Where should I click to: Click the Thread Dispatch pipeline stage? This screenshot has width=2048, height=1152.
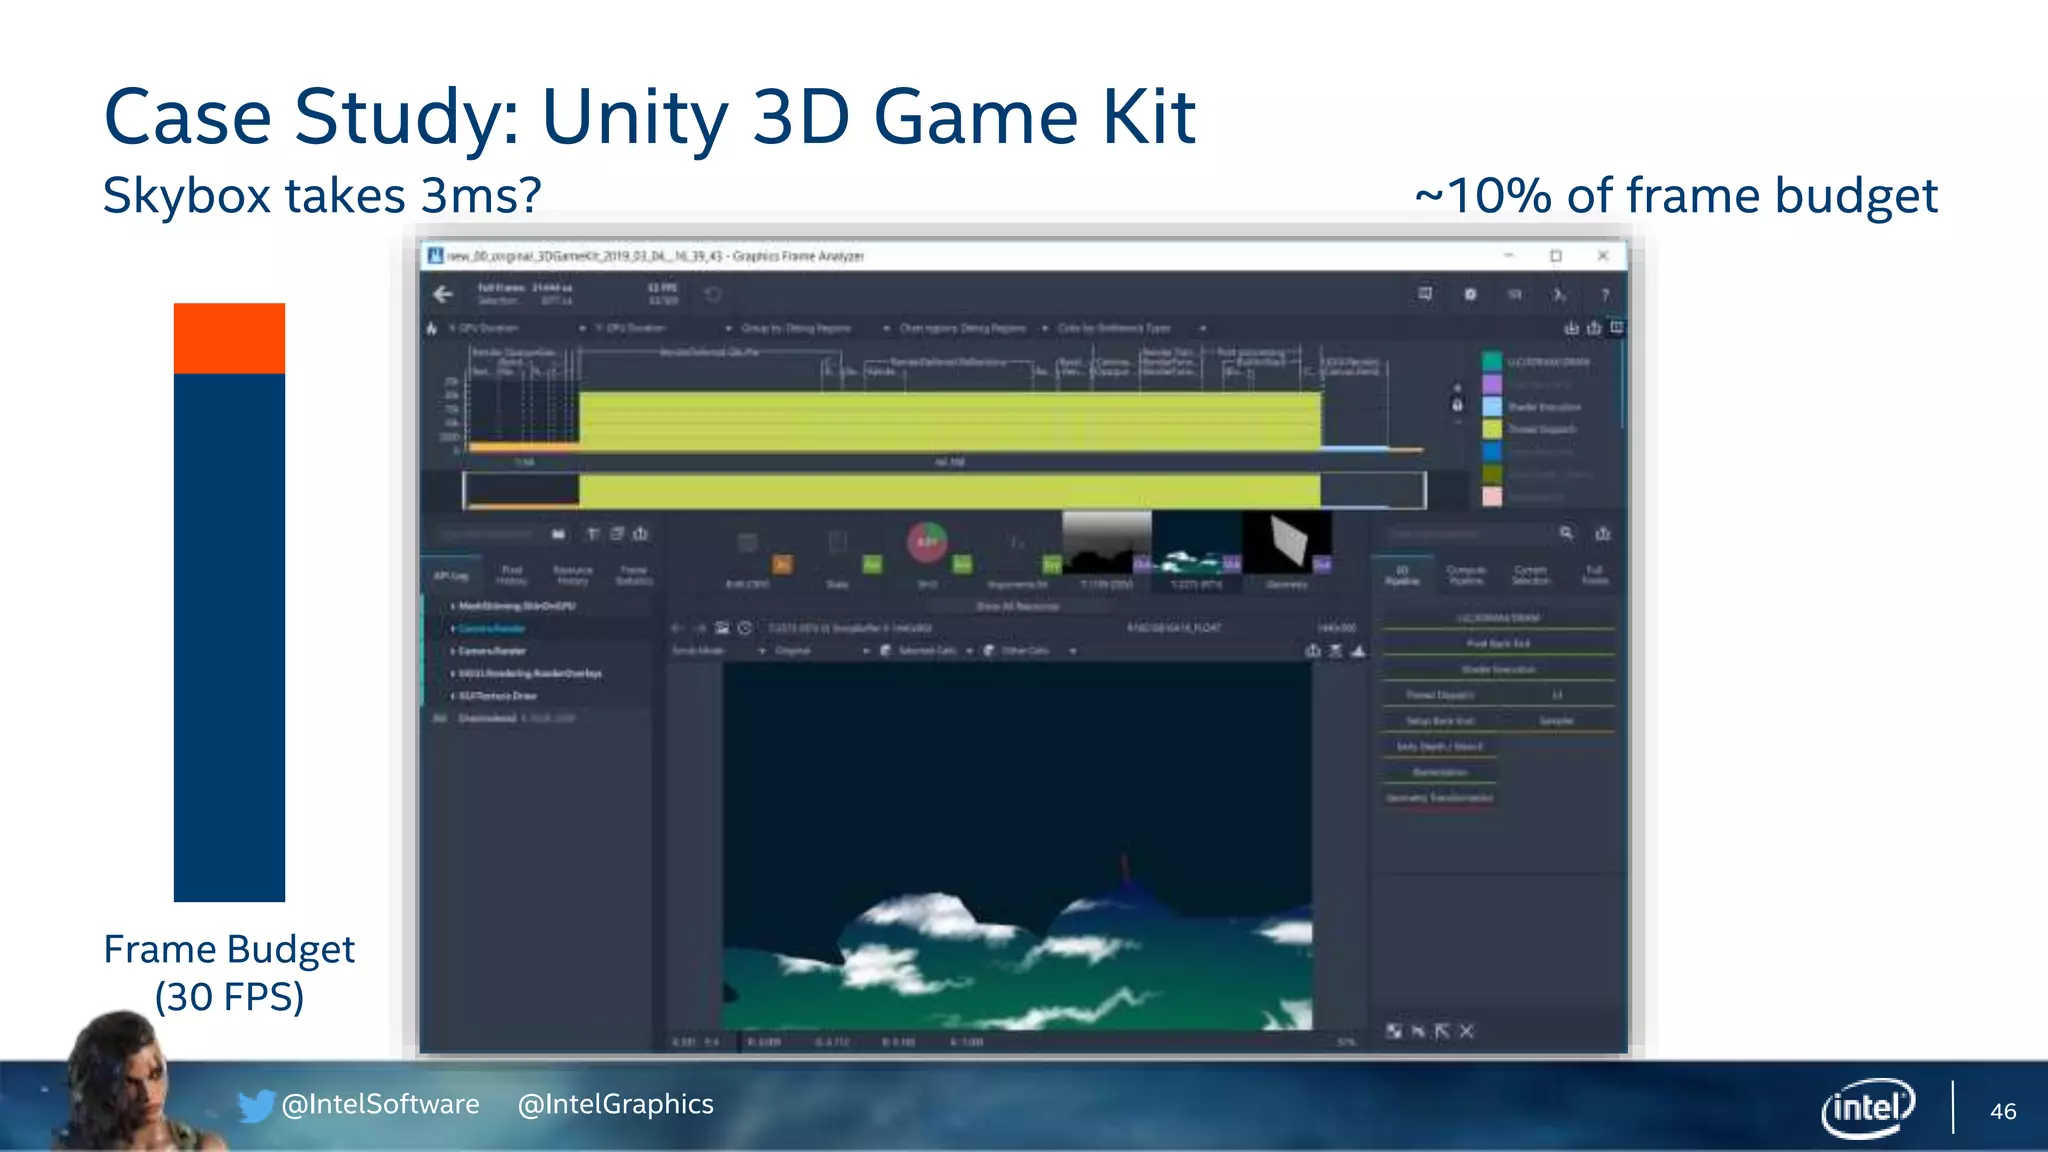point(1440,695)
